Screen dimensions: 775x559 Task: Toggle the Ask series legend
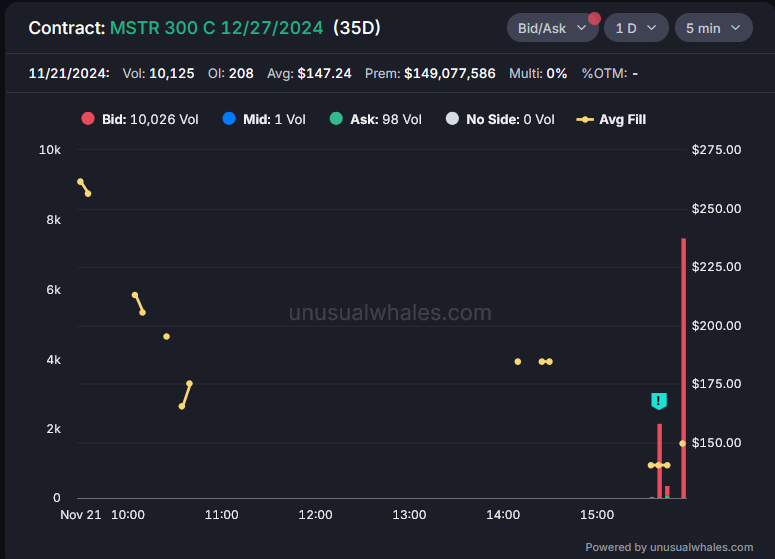[376, 119]
